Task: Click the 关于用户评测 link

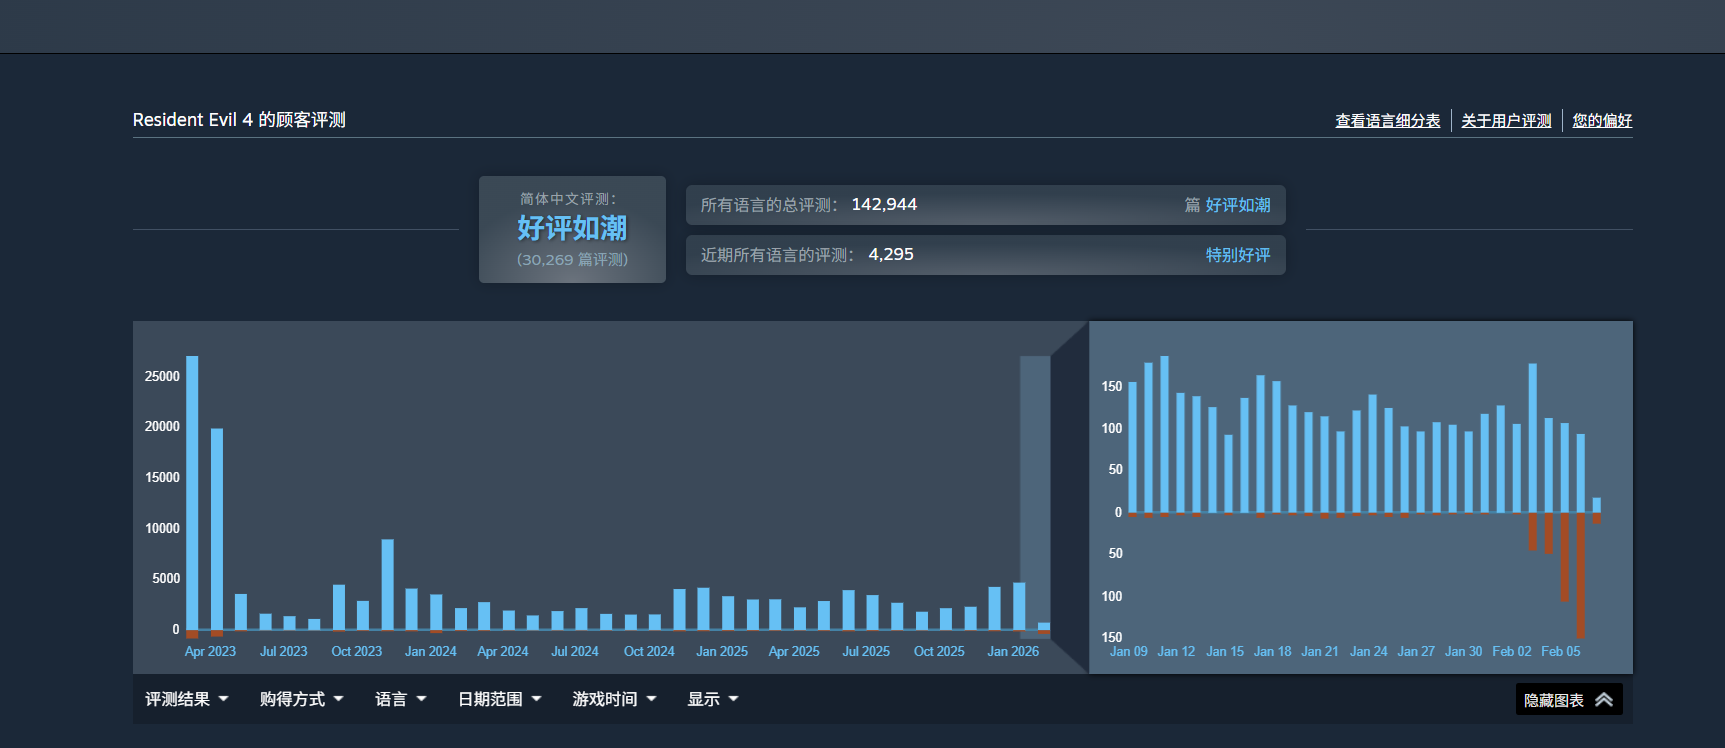Action: pyautogui.click(x=1506, y=121)
